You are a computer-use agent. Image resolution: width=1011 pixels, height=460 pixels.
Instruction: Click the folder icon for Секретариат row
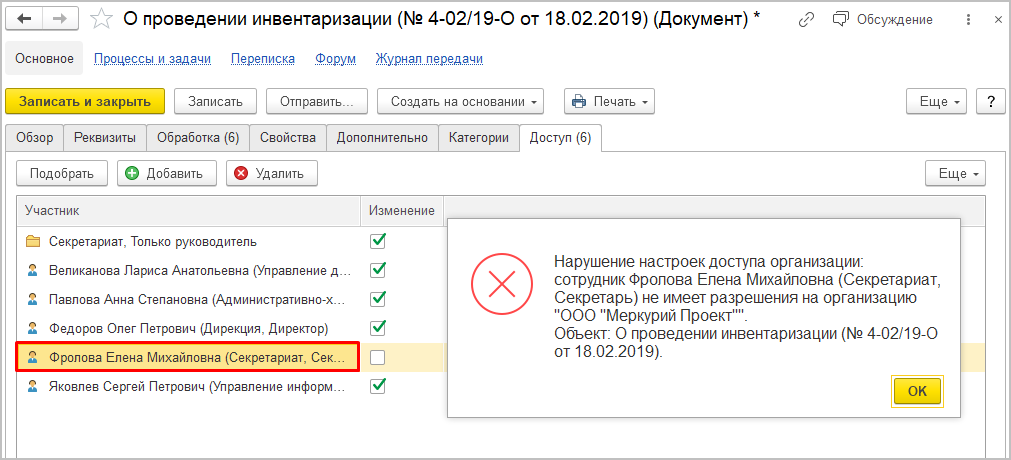33,241
